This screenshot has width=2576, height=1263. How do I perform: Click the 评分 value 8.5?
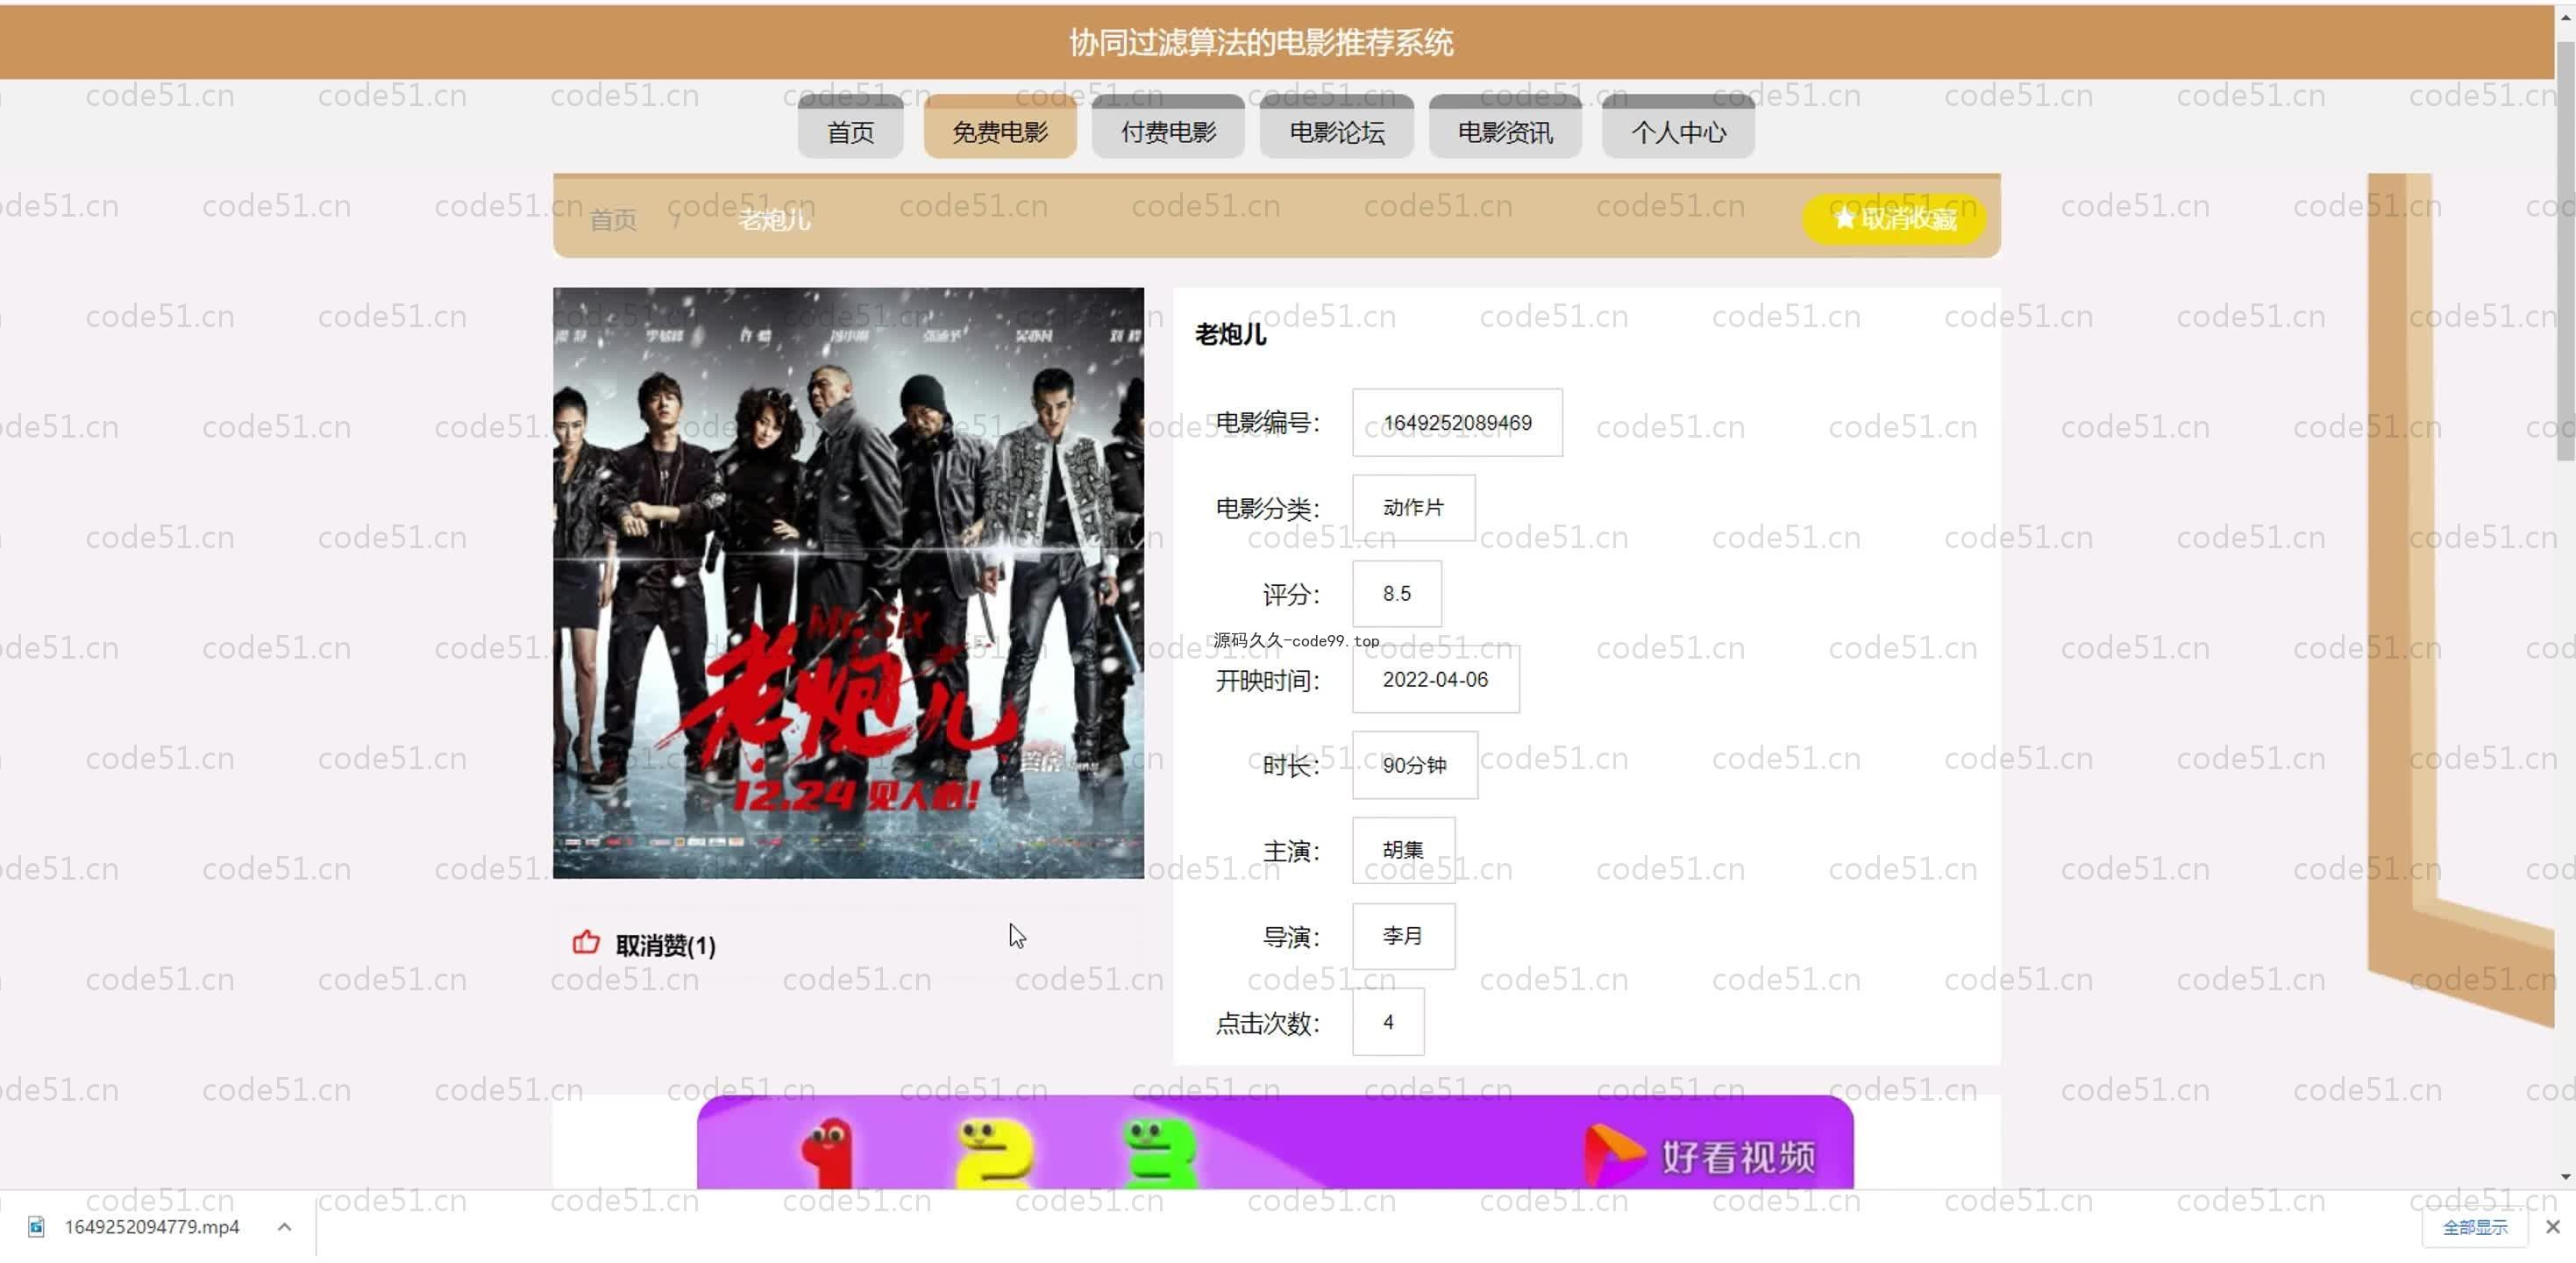[1396, 593]
